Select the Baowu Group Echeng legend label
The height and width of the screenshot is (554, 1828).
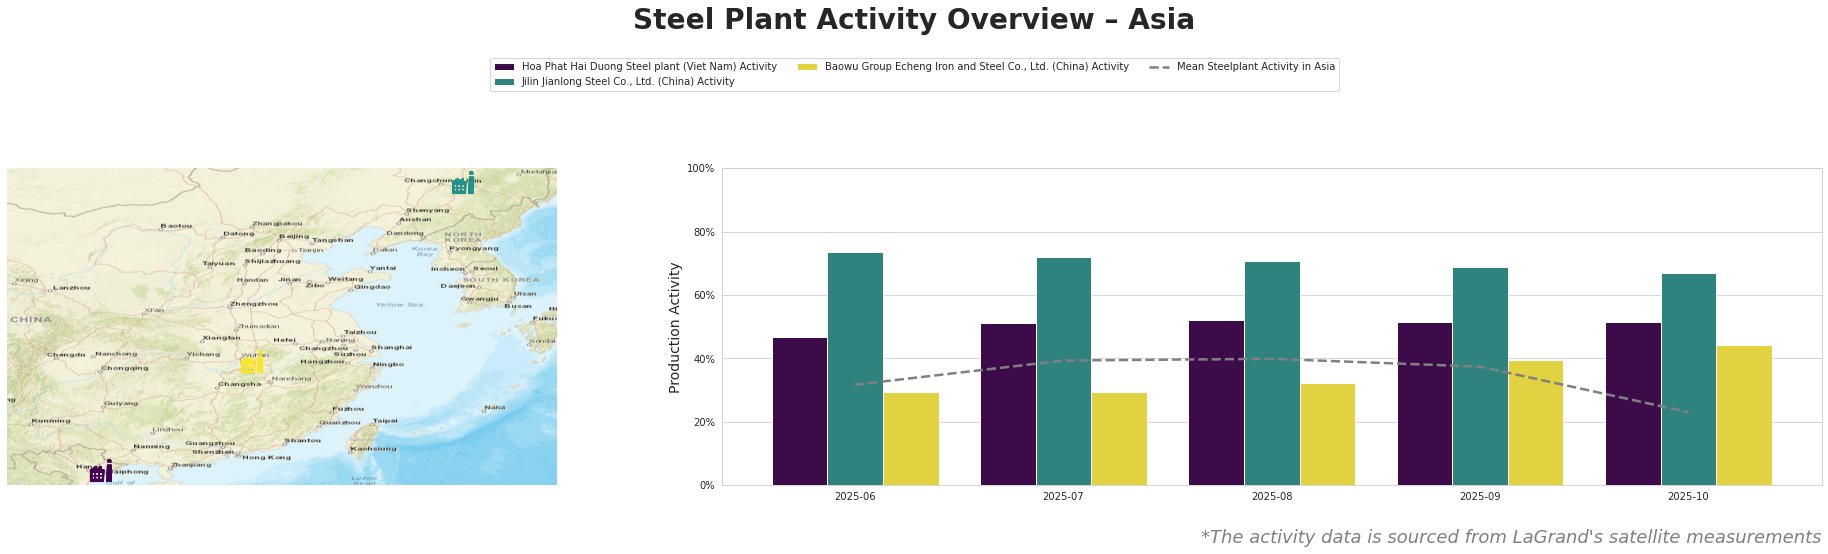point(976,67)
